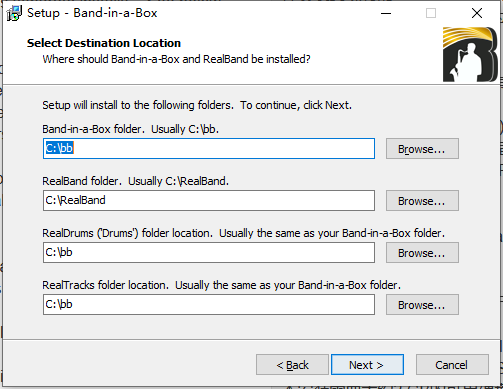The image size is (503, 389).
Task: Click the setup installer icon in title bar
Action: point(14,13)
